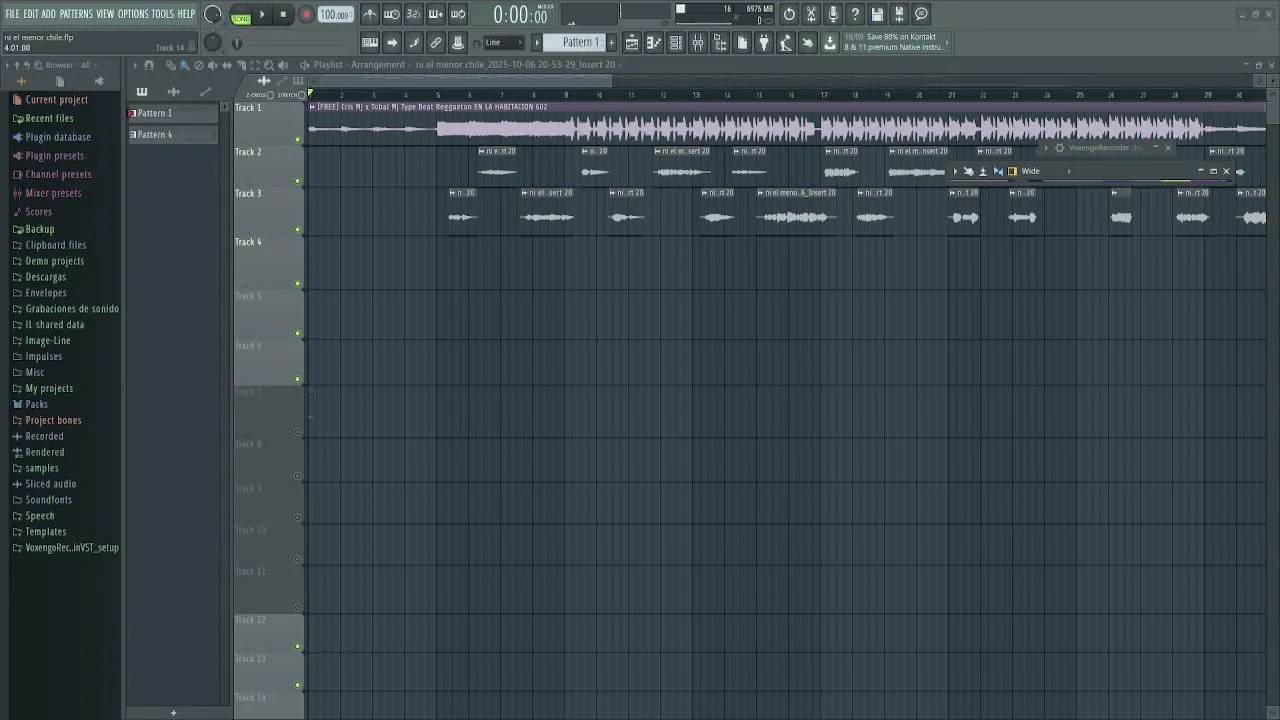
Task: Open the Current project browser entry
Action: (x=56, y=100)
